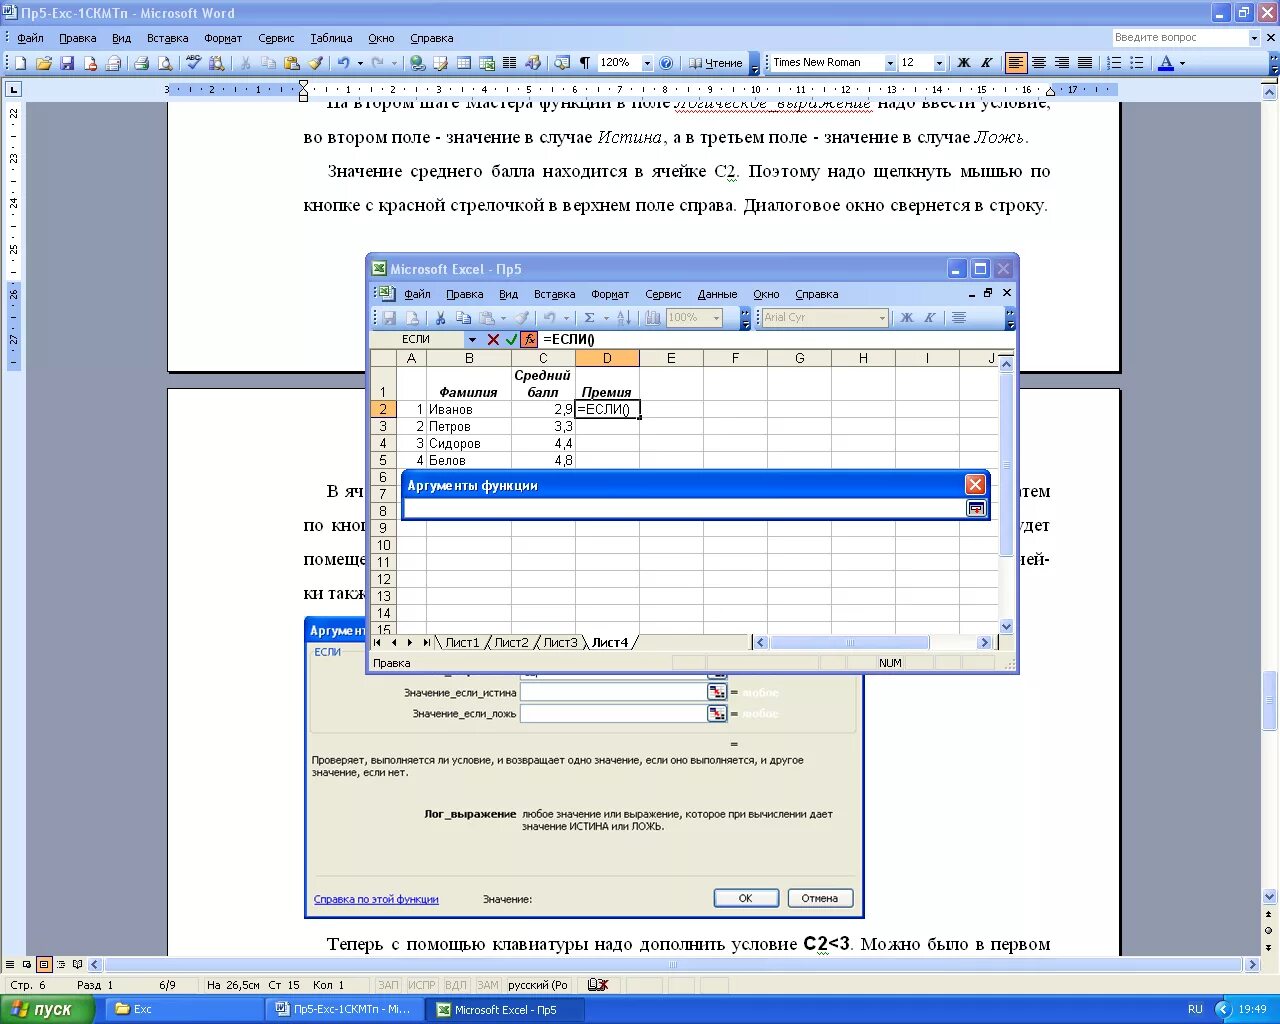Toggle bulleted list formatting
Viewport: 1280px width, 1024px height.
point(1137,63)
